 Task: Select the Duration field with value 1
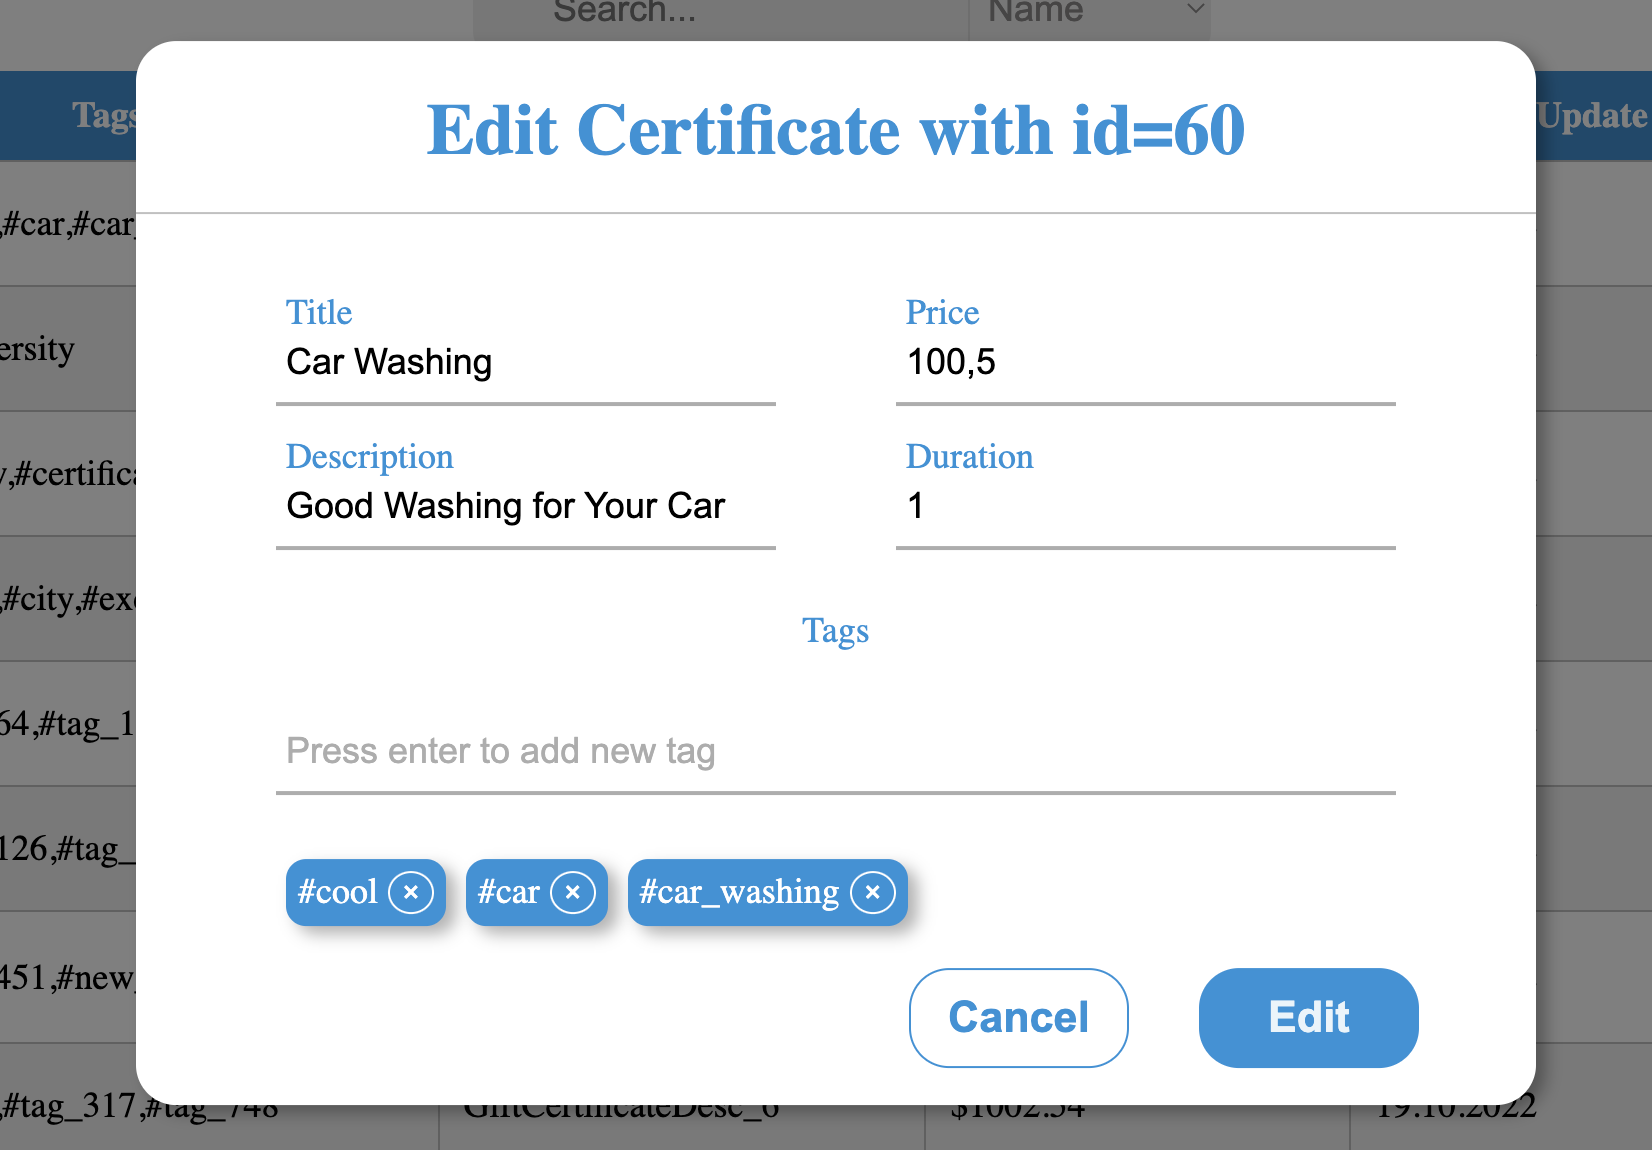point(1146,506)
